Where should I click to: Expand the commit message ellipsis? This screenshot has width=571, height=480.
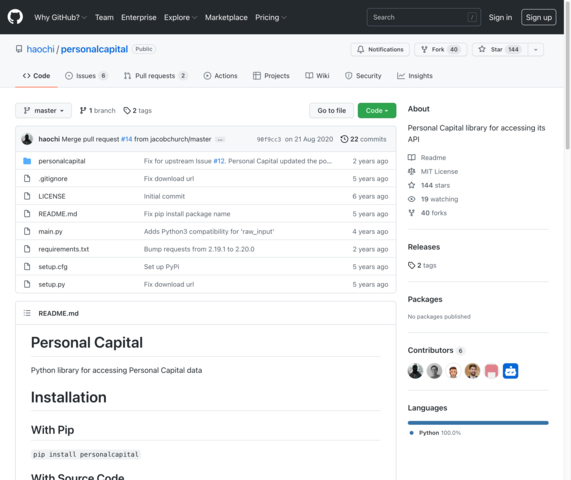220,139
